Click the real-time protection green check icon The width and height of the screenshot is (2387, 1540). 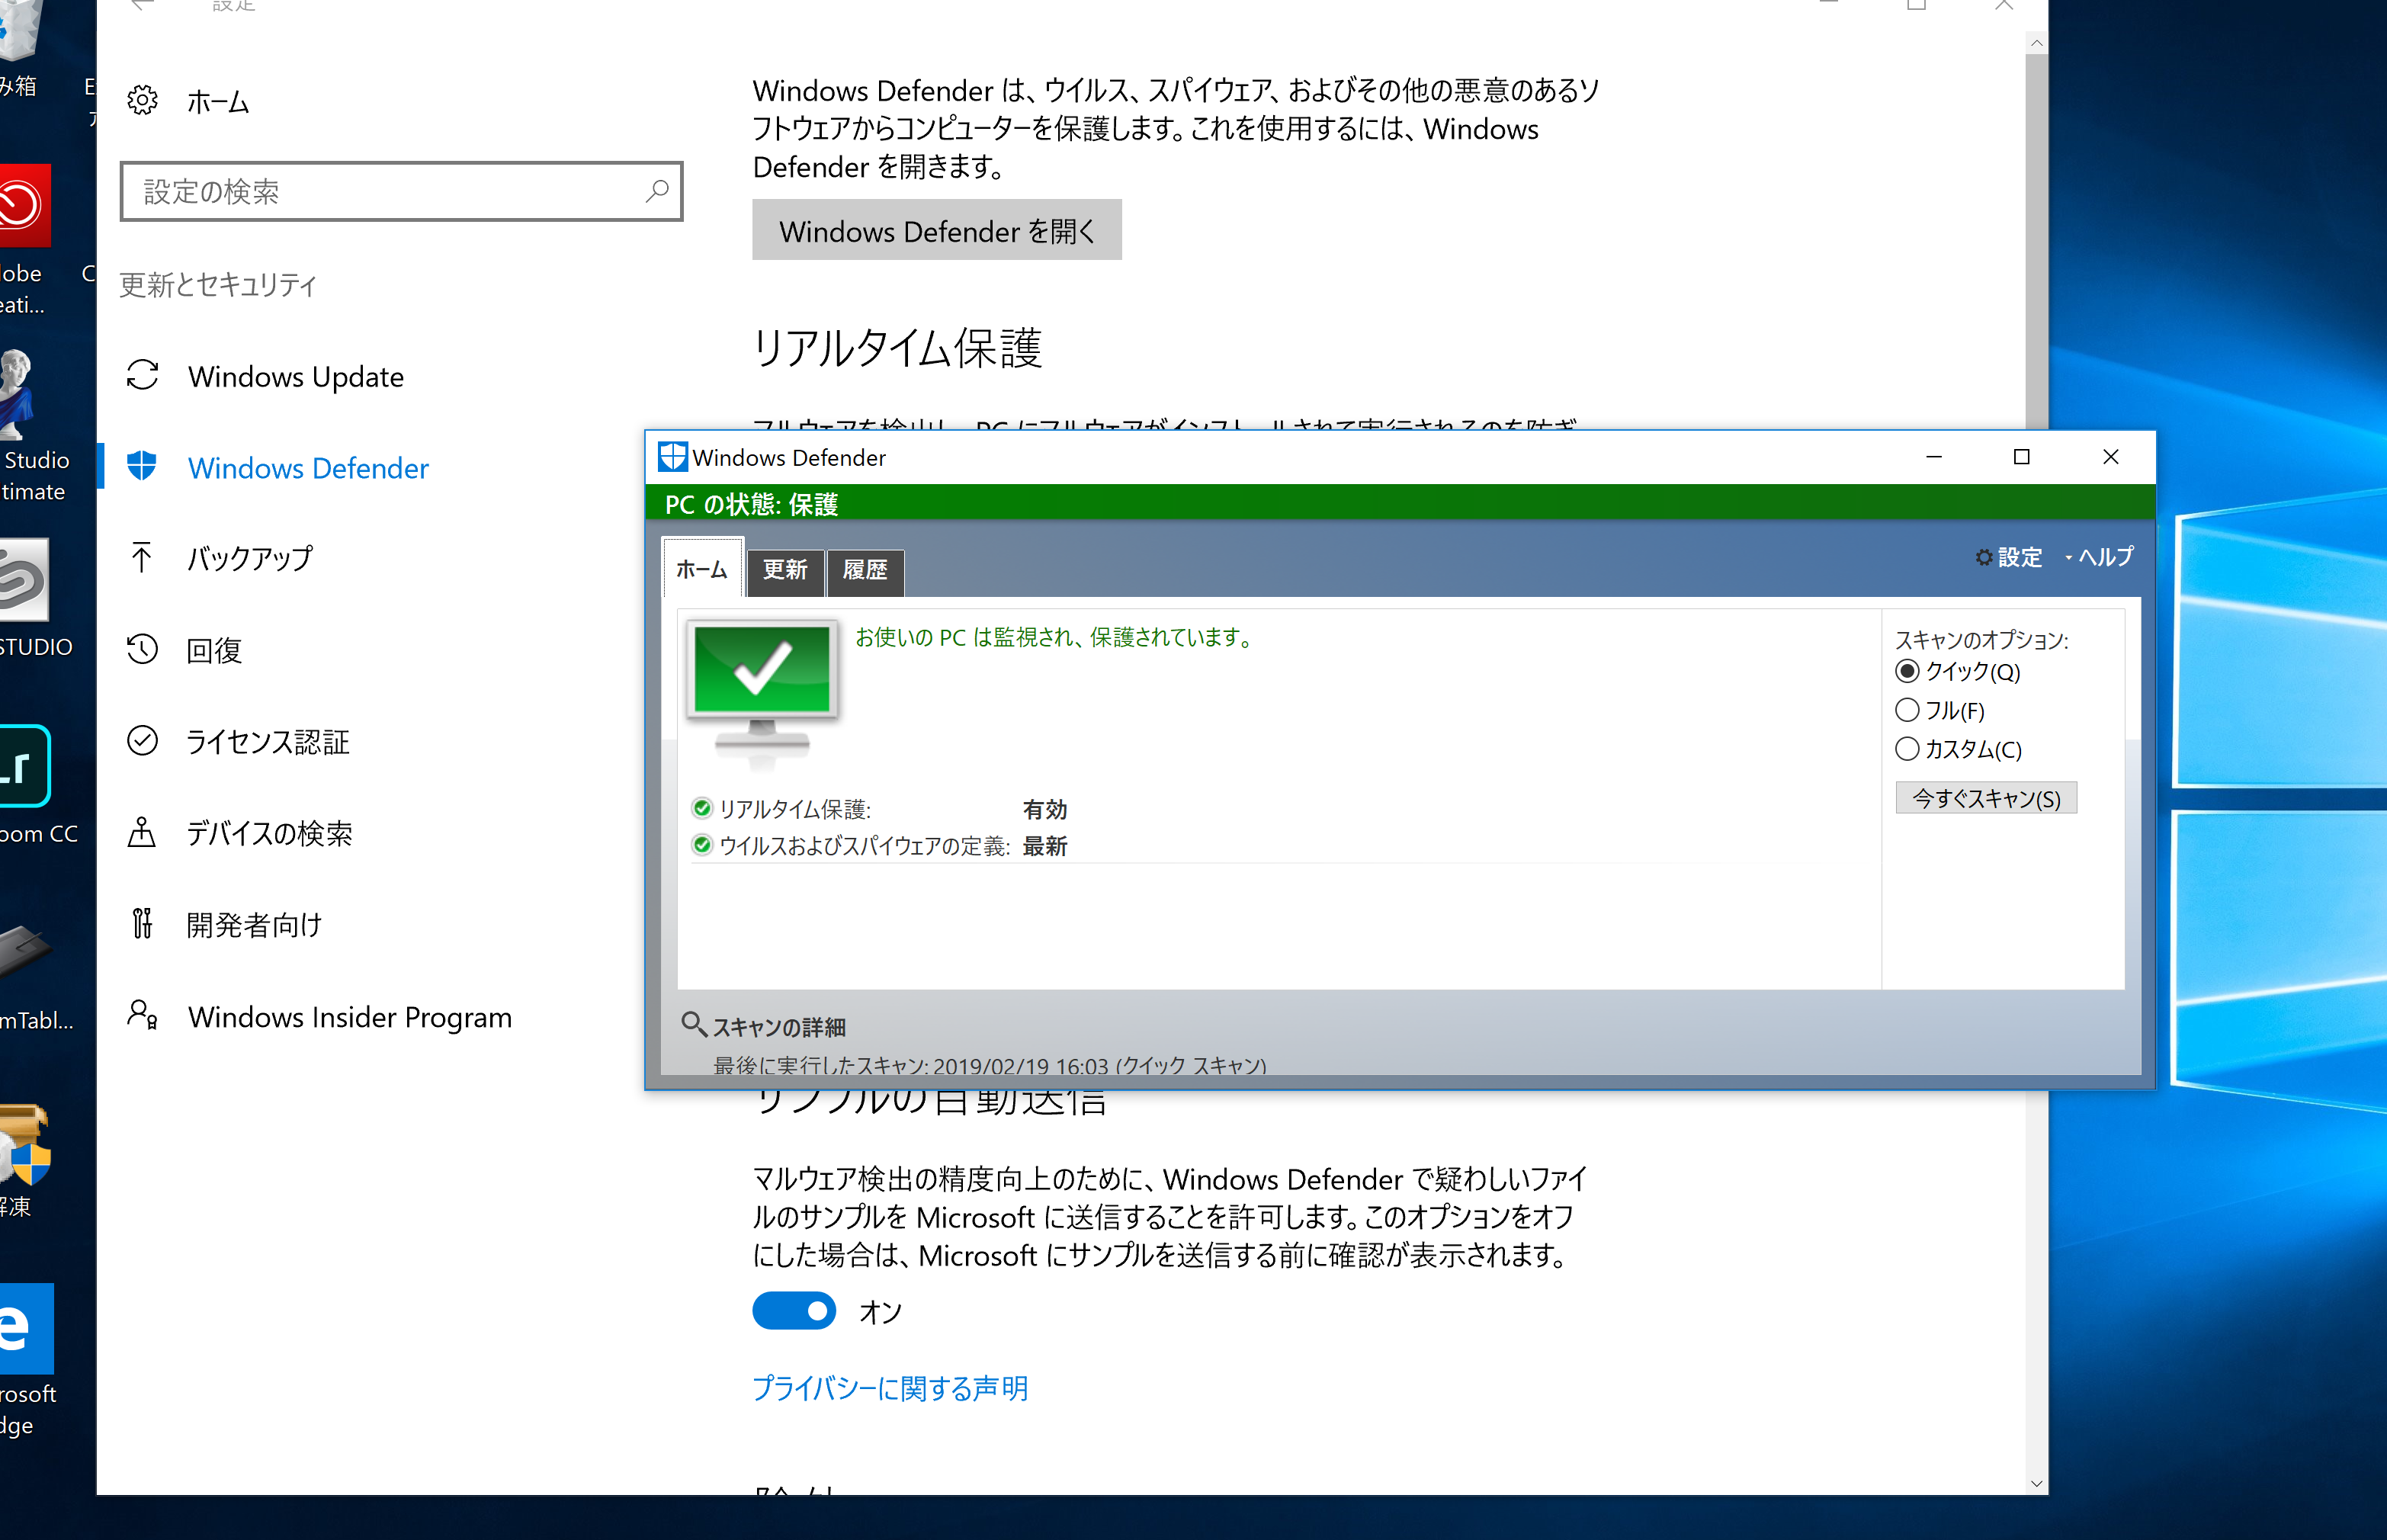point(702,808)
